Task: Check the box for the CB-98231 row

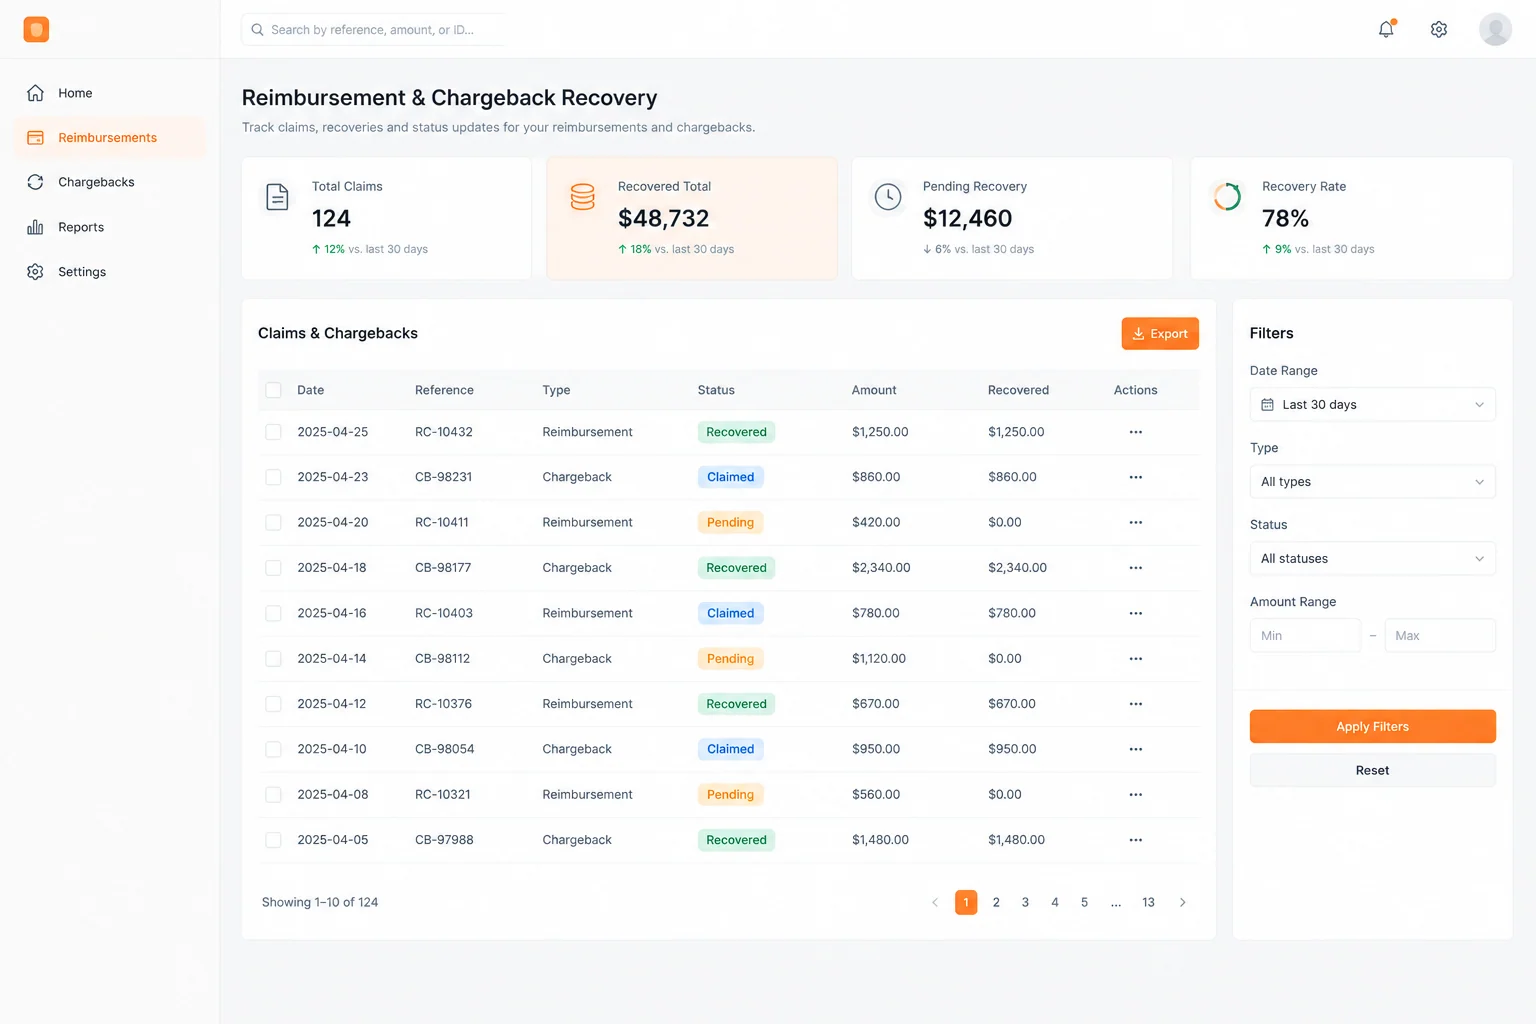Action: coord(273,477)
